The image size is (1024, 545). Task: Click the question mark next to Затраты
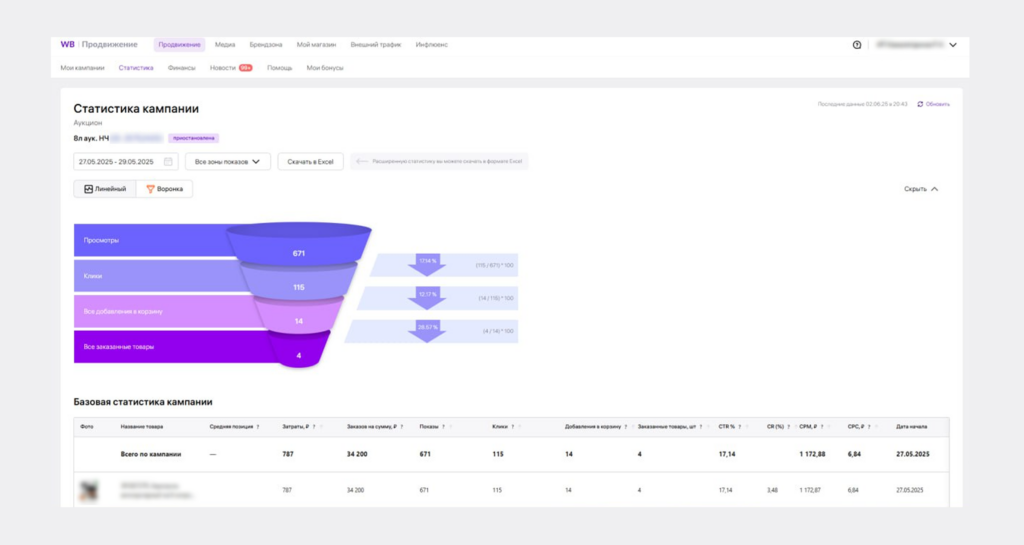tap(314, 426)
